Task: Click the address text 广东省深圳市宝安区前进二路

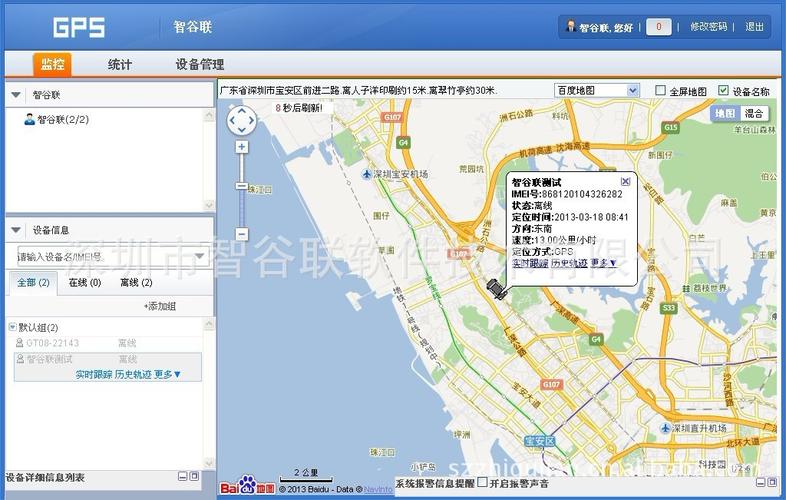Action: [x=280, y=91]
